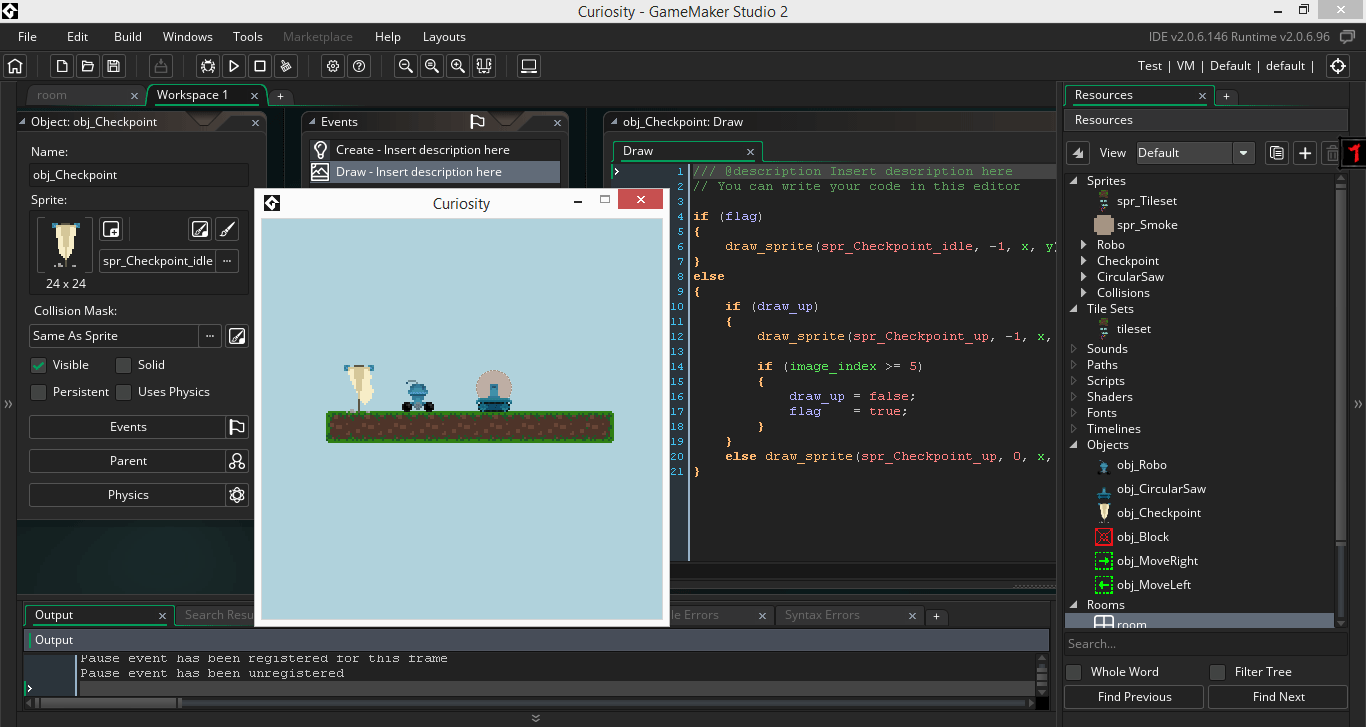
Task: Start the debugger with the bug icon
Action: coord(207,66)
